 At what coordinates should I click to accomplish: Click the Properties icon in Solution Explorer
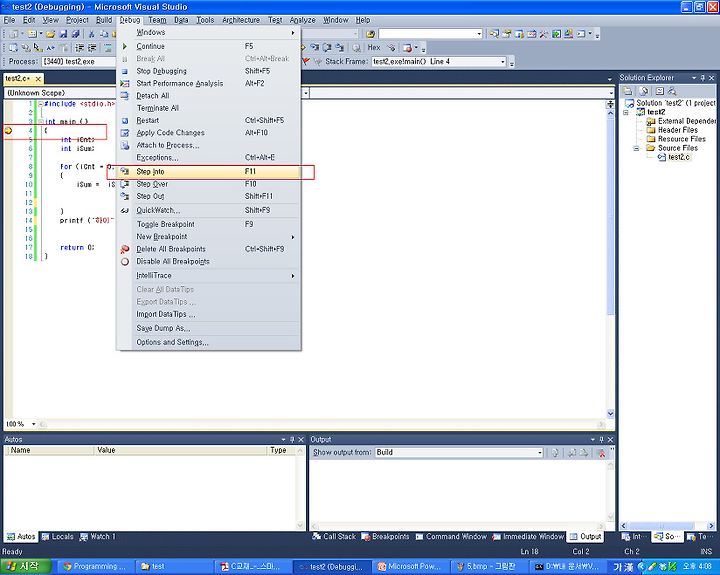click(x=628, y=91)
